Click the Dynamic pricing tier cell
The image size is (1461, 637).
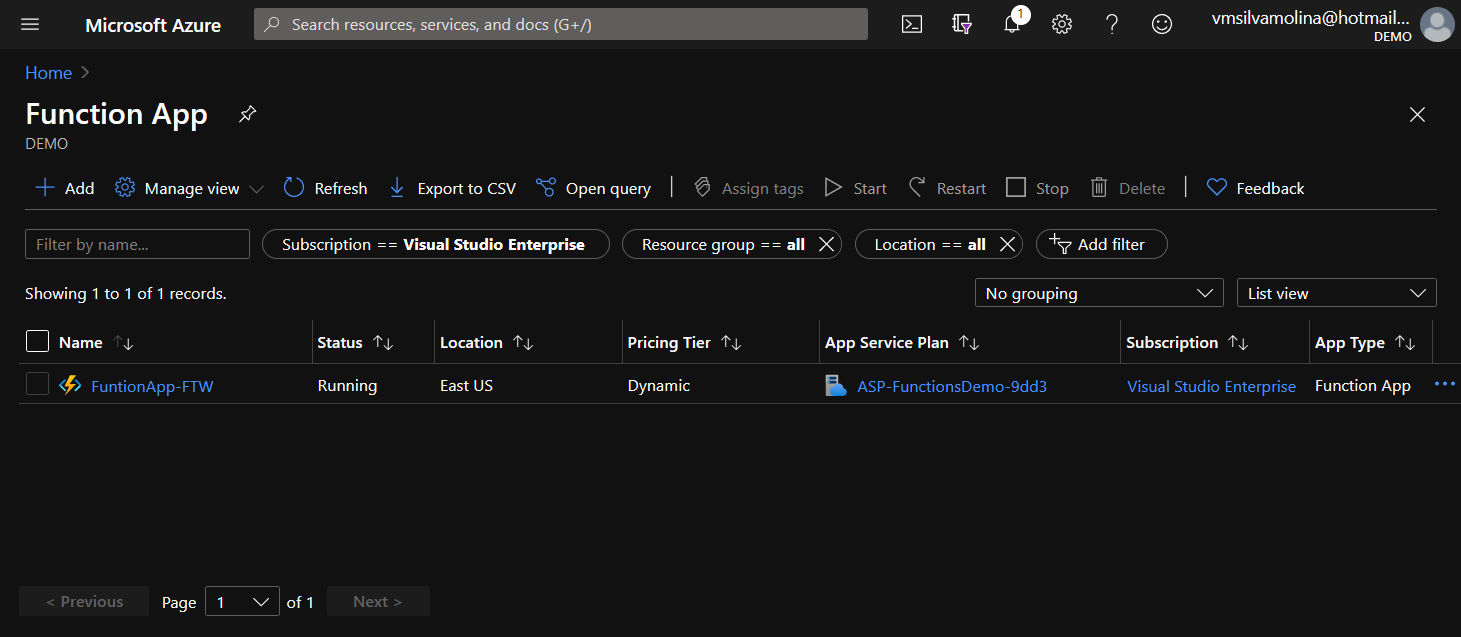click(658, 386)
